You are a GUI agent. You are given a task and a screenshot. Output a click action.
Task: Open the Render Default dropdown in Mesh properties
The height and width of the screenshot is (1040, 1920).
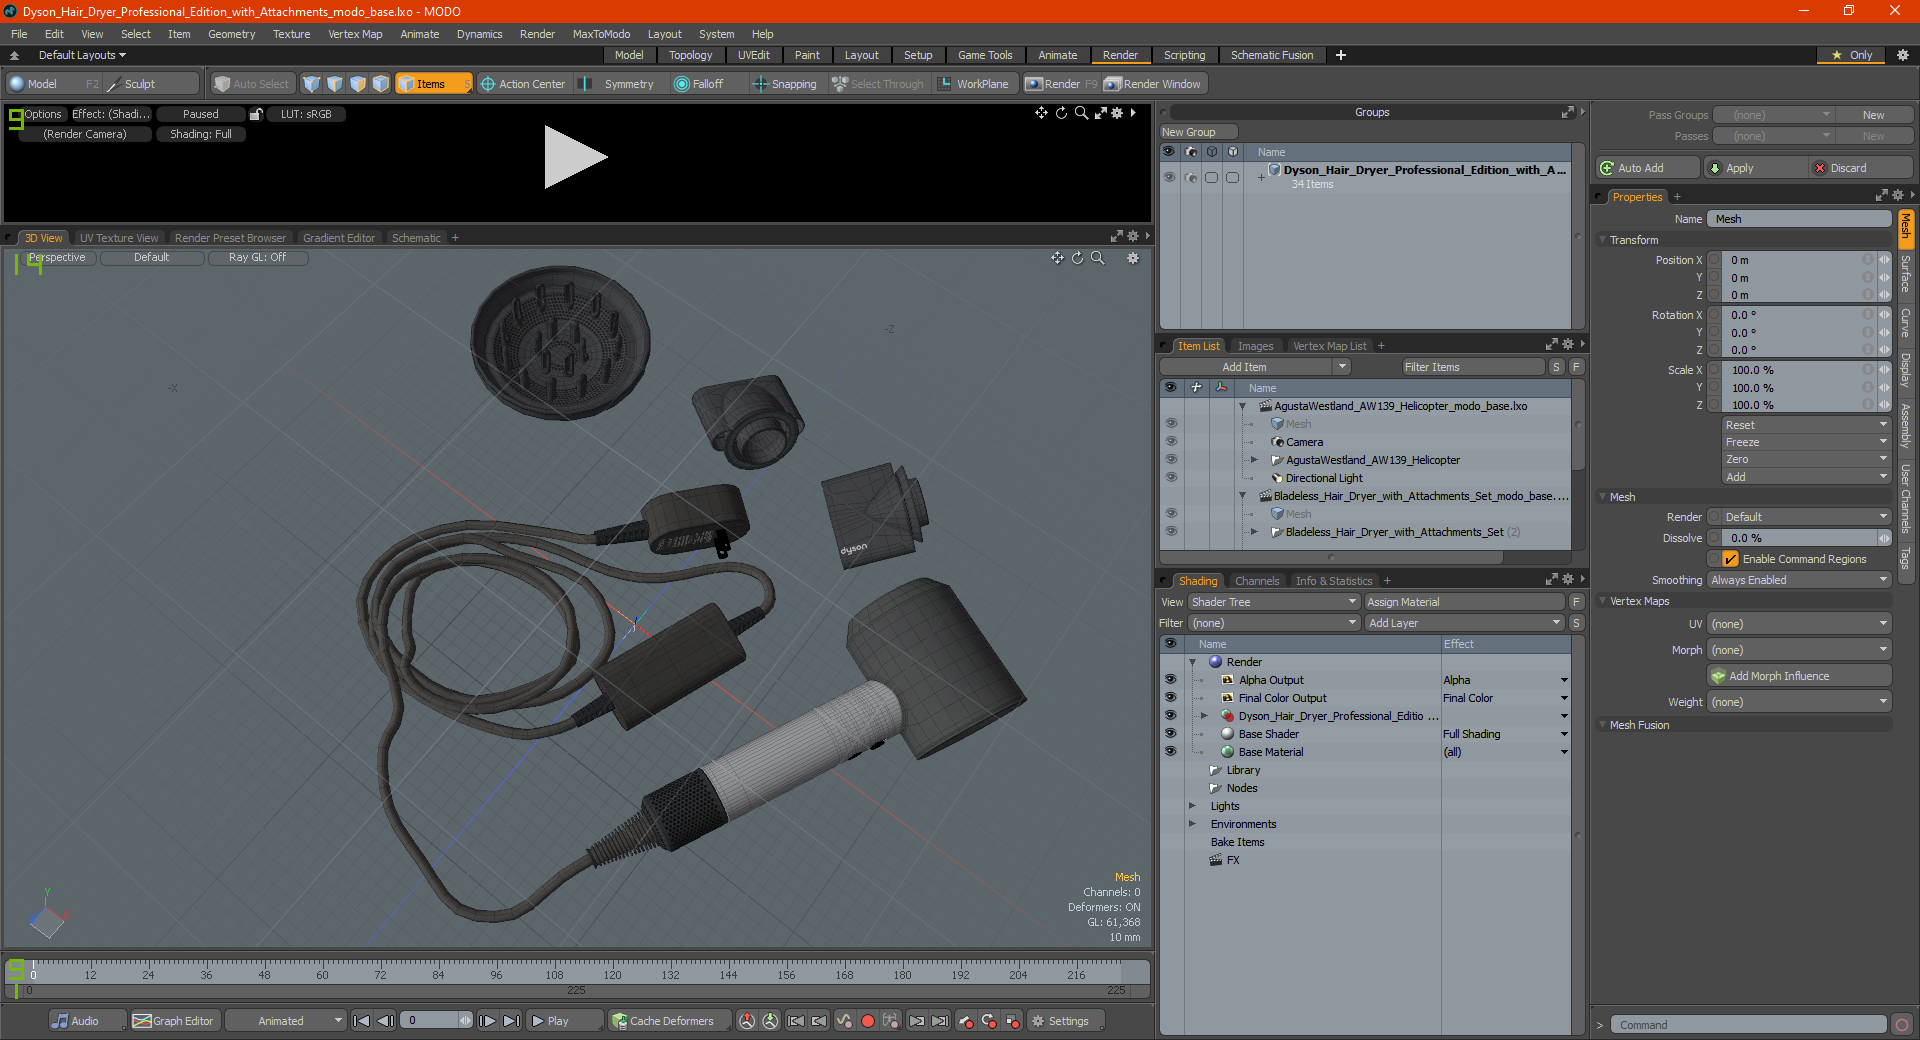1799,517
